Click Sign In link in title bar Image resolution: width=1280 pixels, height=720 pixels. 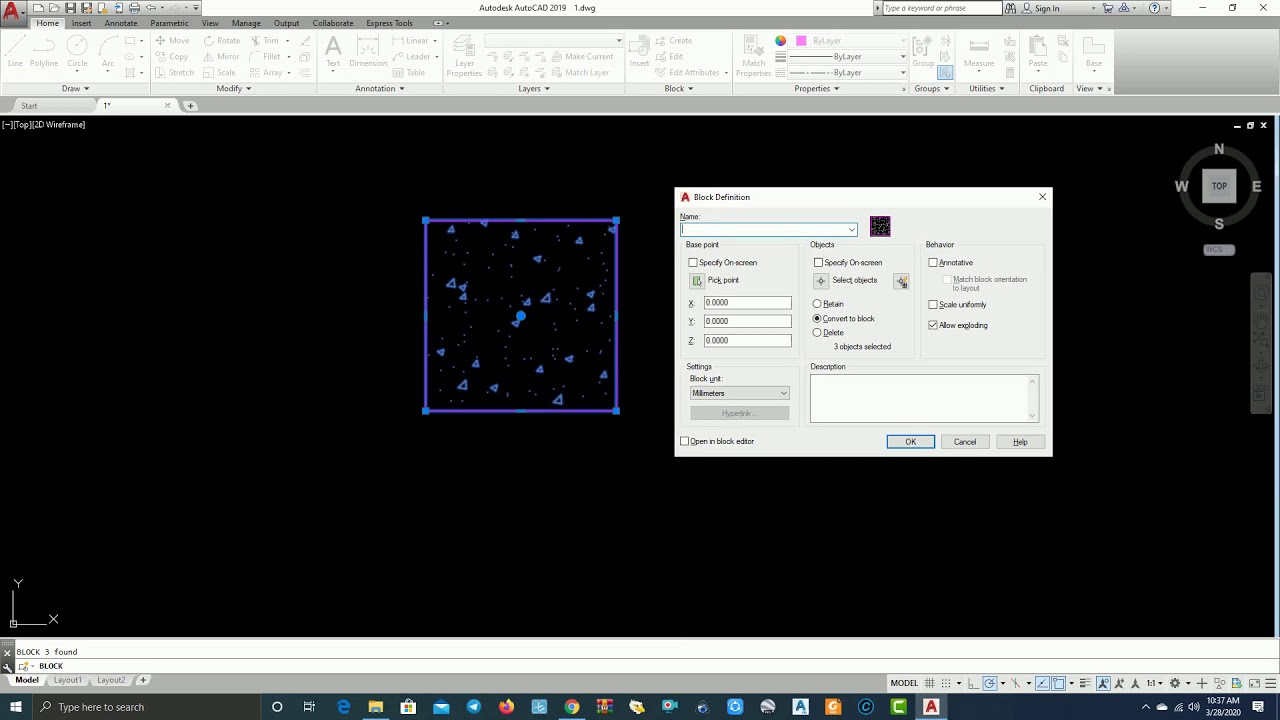click(1047, 8)
